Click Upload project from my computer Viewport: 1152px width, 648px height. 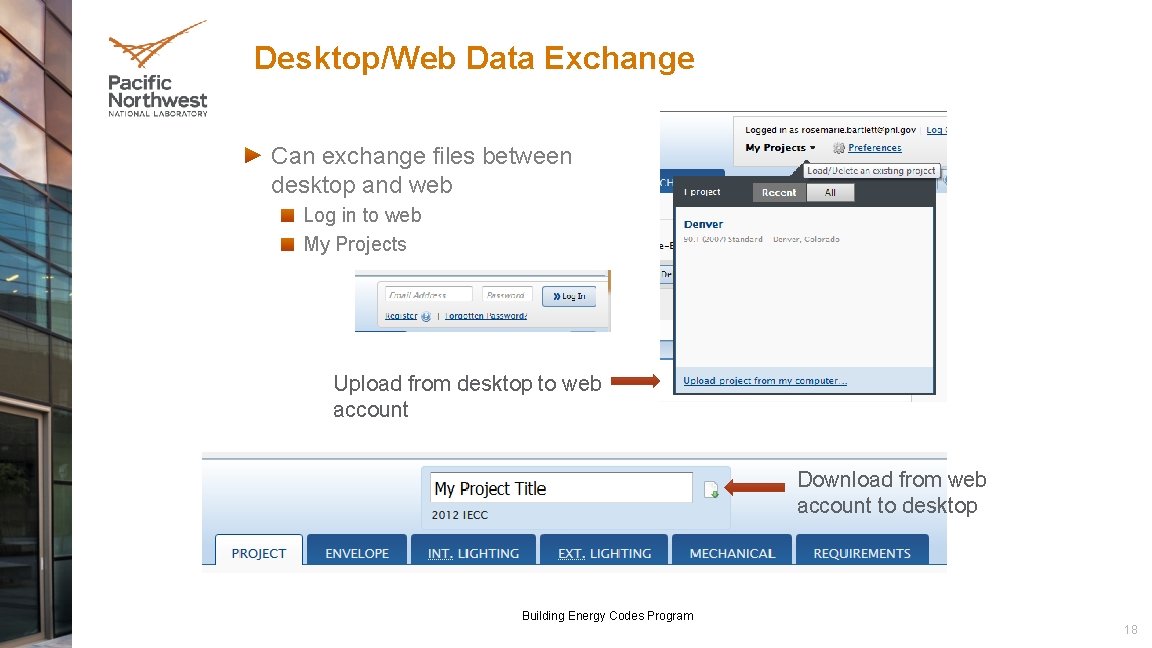763,380
